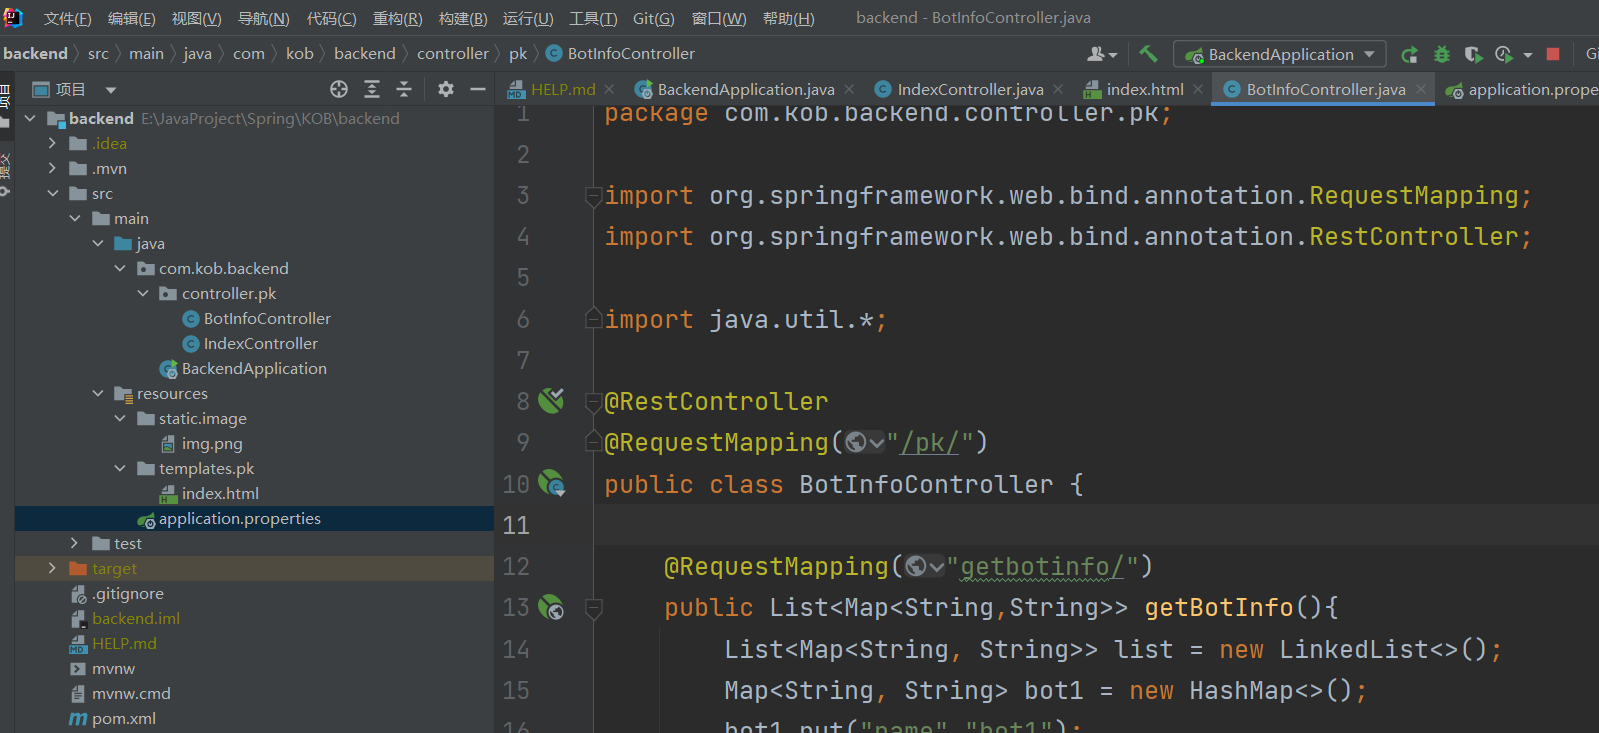Click the Build Project hammer icon
Viewport: 1599px width, 733px height.
[1148, 54]
